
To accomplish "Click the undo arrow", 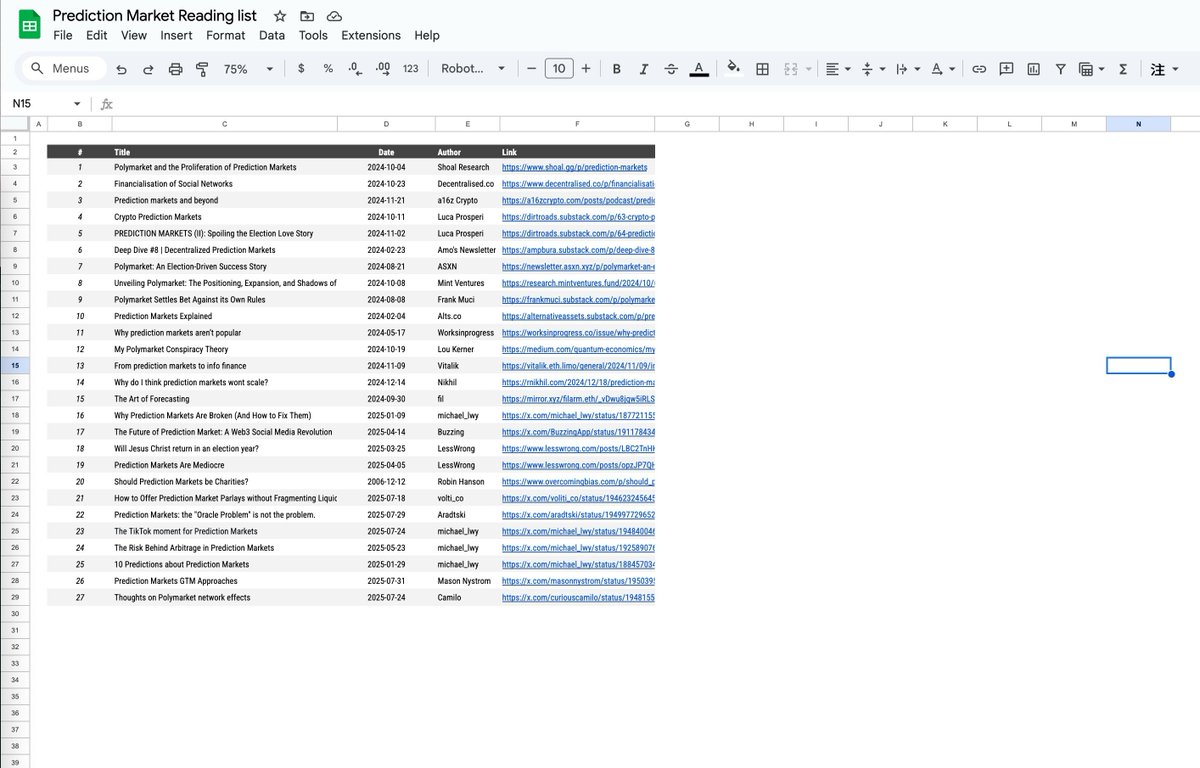I will tap(122, 69).
